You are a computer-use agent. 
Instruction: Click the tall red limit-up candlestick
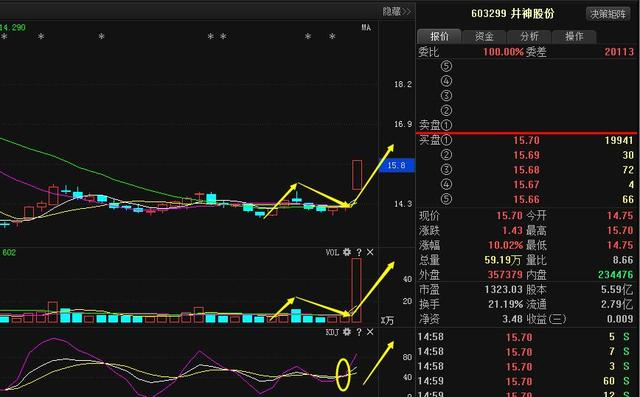(357, 175)
